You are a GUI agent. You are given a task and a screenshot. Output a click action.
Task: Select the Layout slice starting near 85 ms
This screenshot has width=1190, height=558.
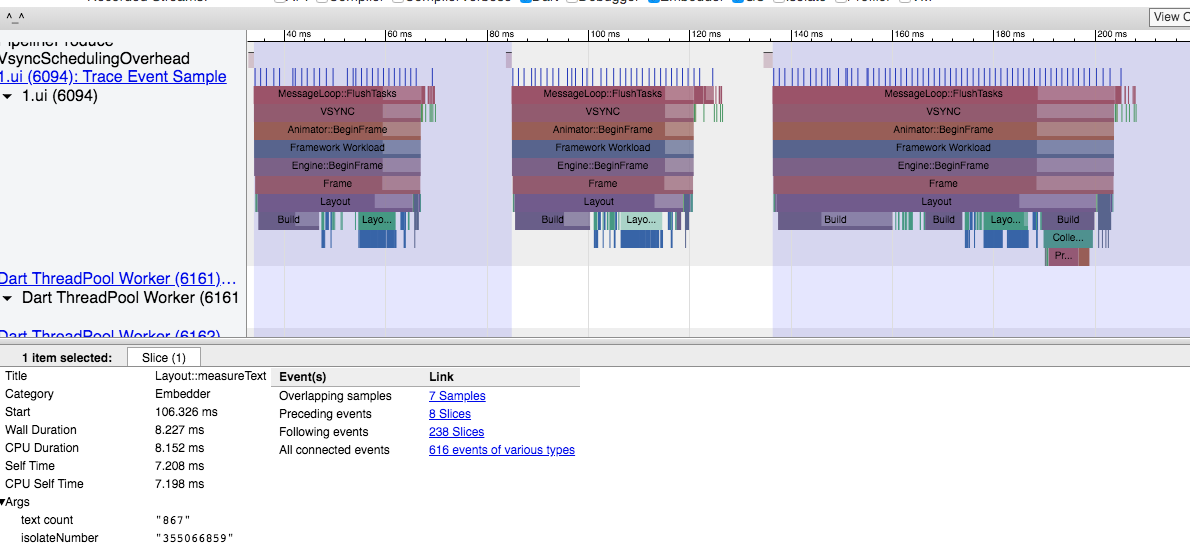tap(599, 202)
